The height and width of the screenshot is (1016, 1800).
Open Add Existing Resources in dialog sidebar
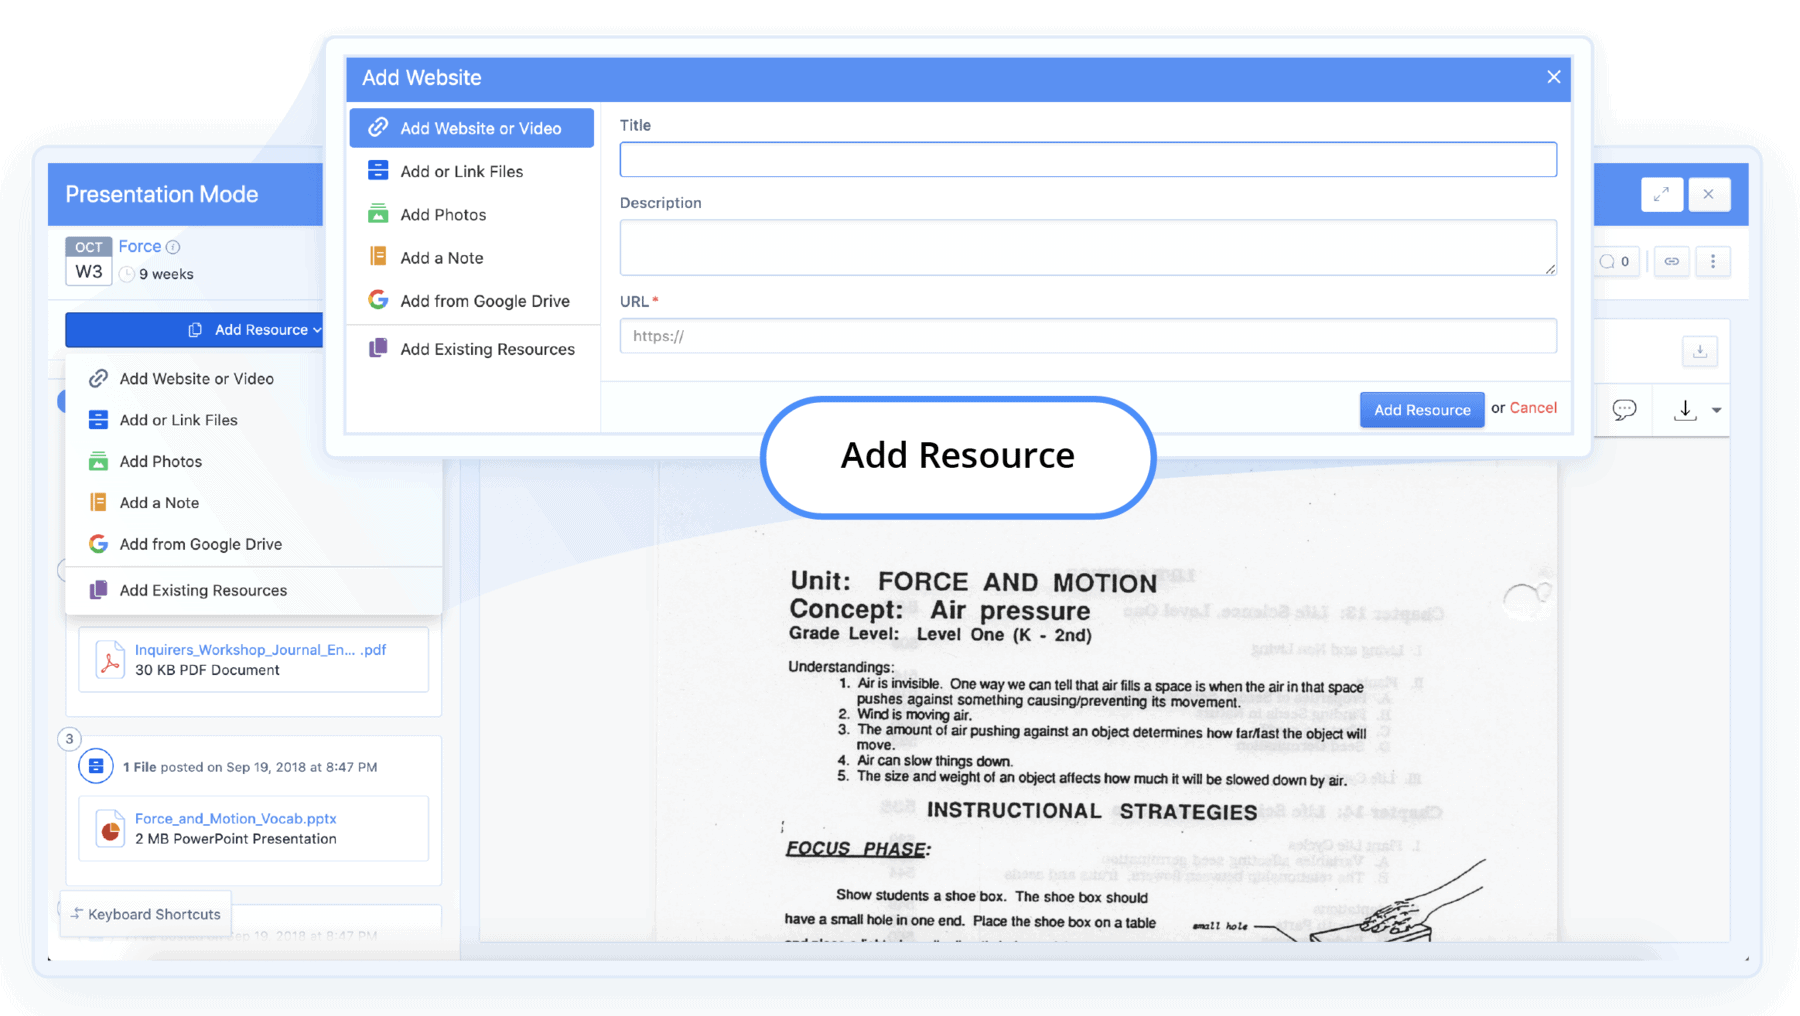(471, 349)
